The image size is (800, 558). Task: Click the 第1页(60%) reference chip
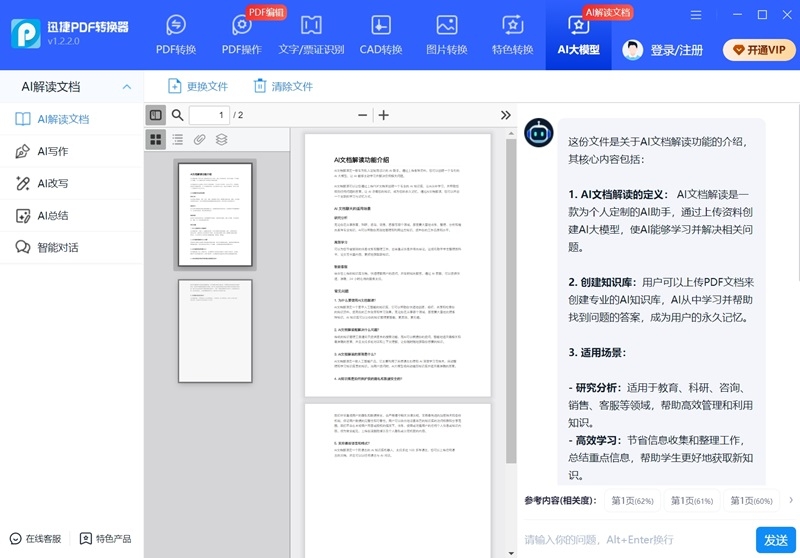[x=751, y=501]
